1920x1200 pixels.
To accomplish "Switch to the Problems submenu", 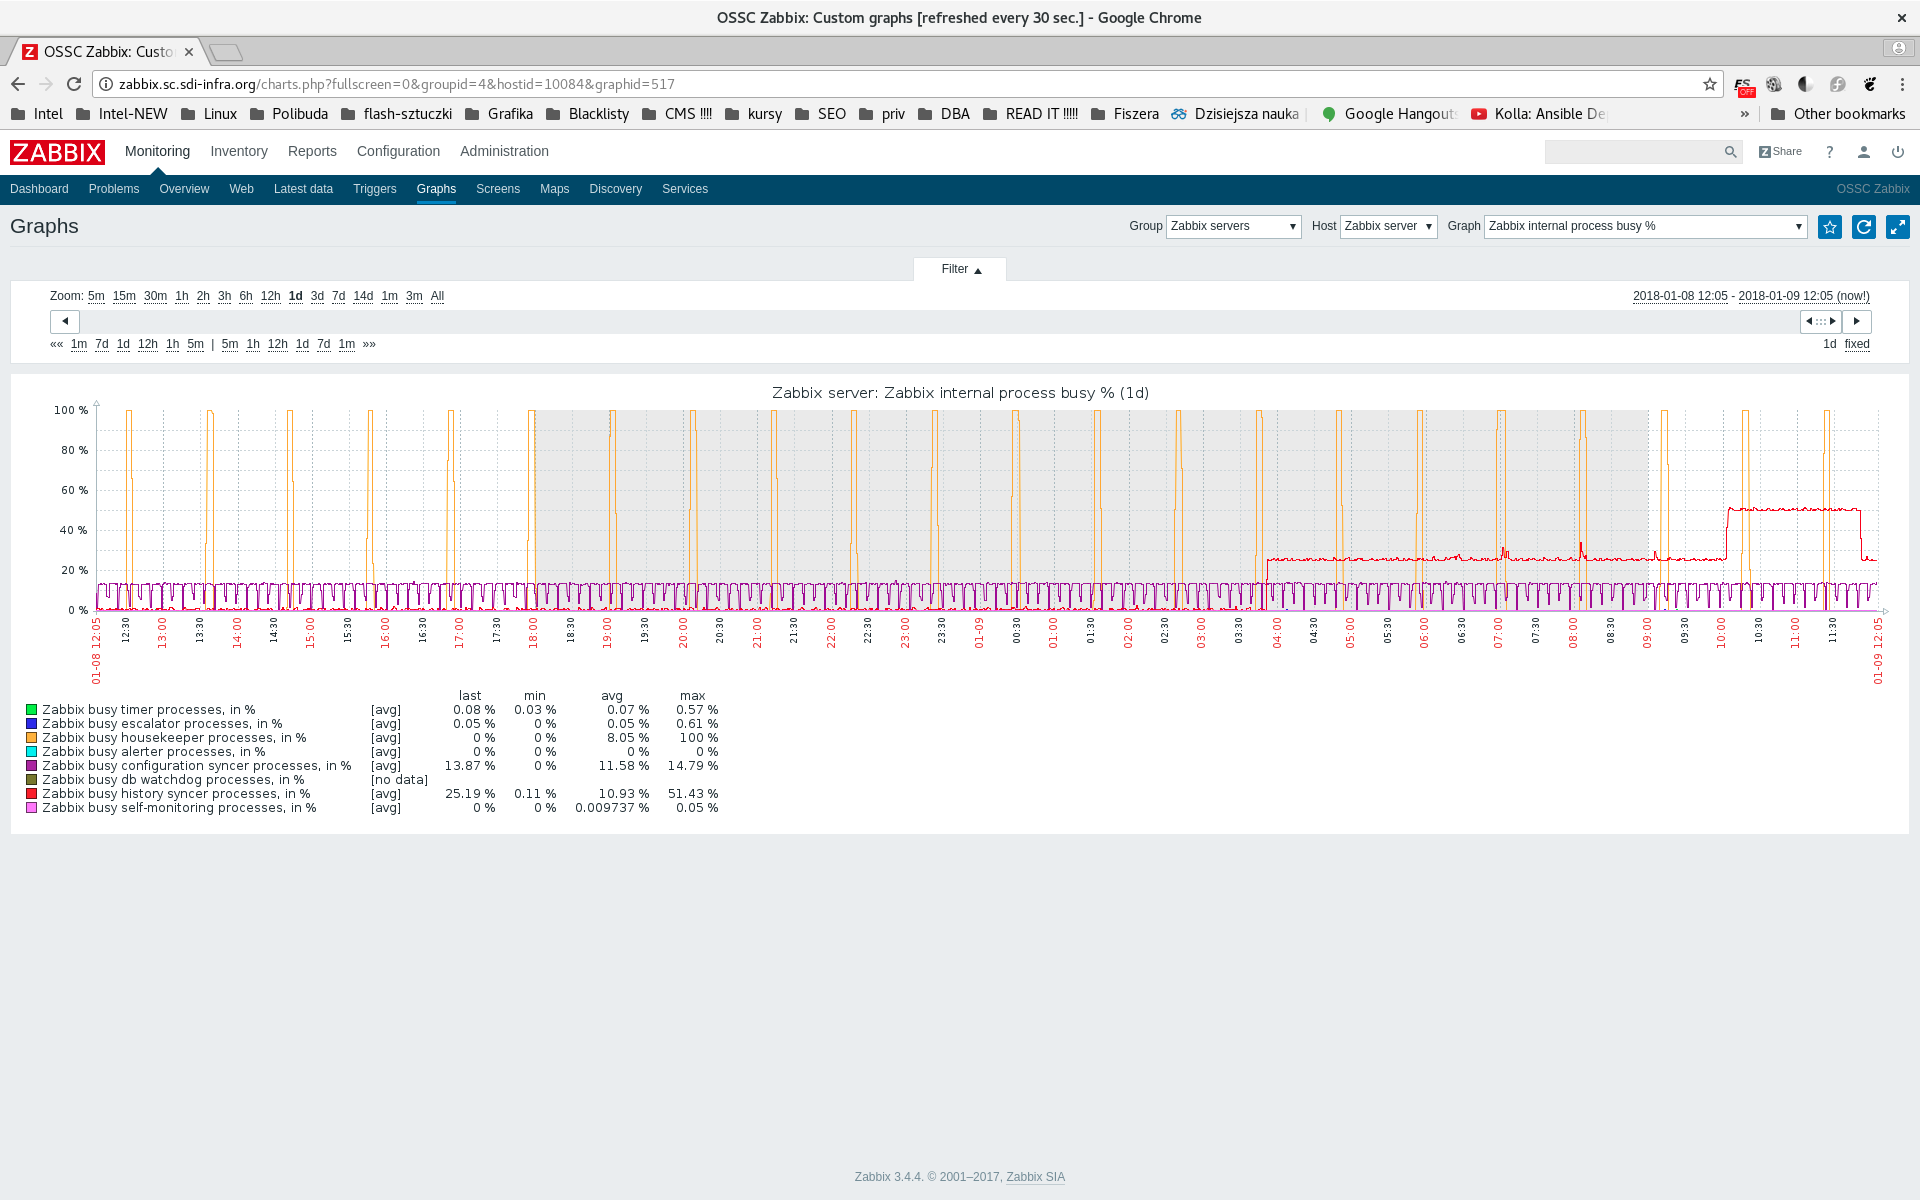I will 114,189.
